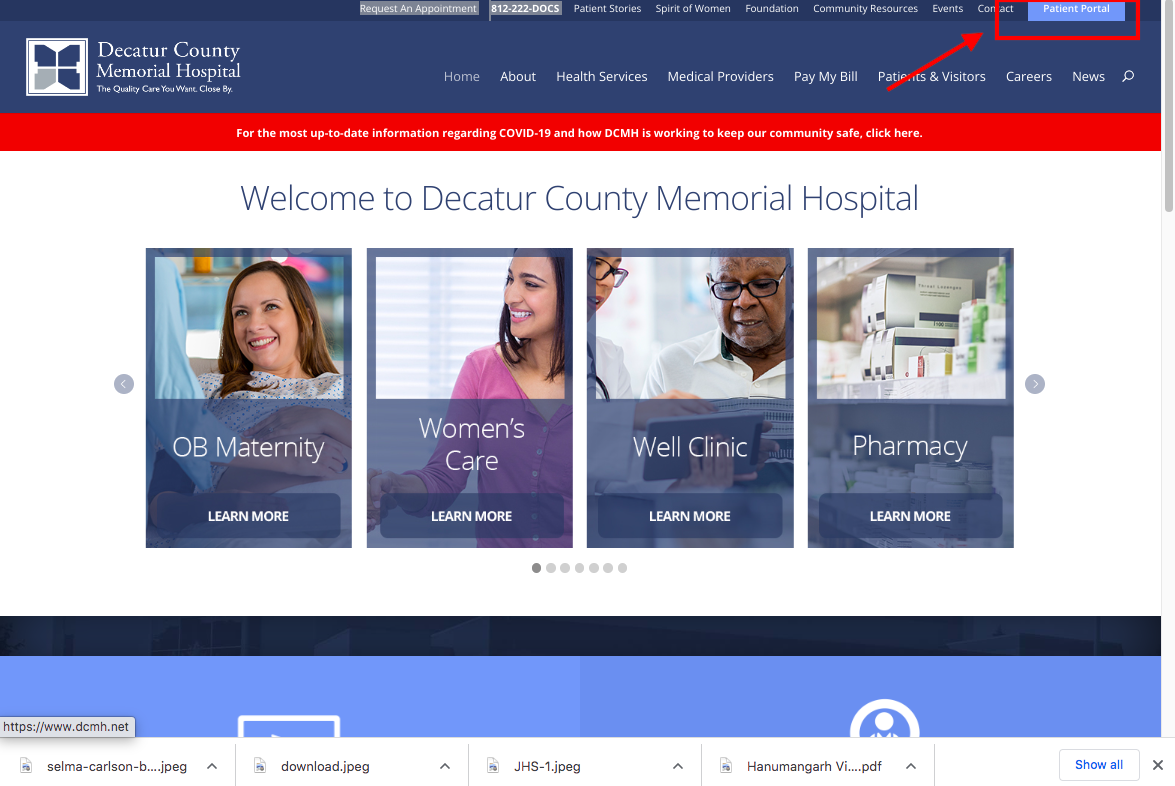Viewport: 1175px width, 786px height.
Task: Click the previous carousel arrow
Action: tap(123, 384)
